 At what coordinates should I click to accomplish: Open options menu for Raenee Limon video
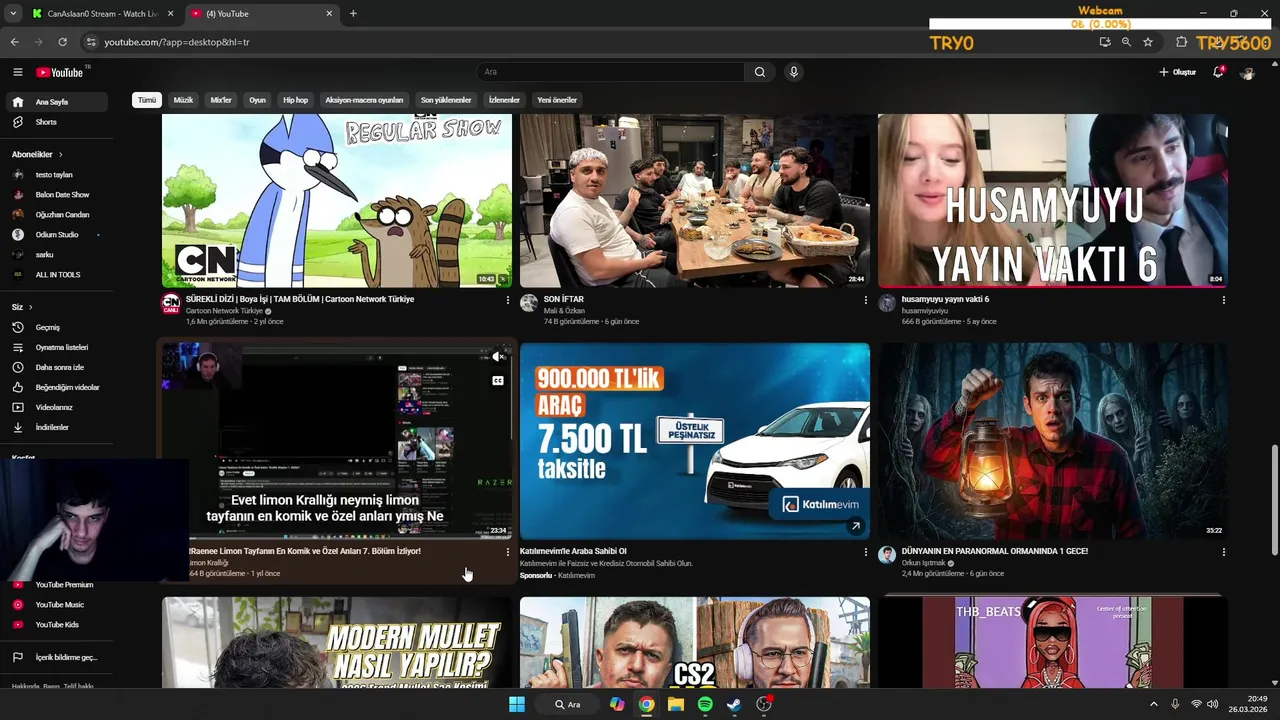point(507,552)
